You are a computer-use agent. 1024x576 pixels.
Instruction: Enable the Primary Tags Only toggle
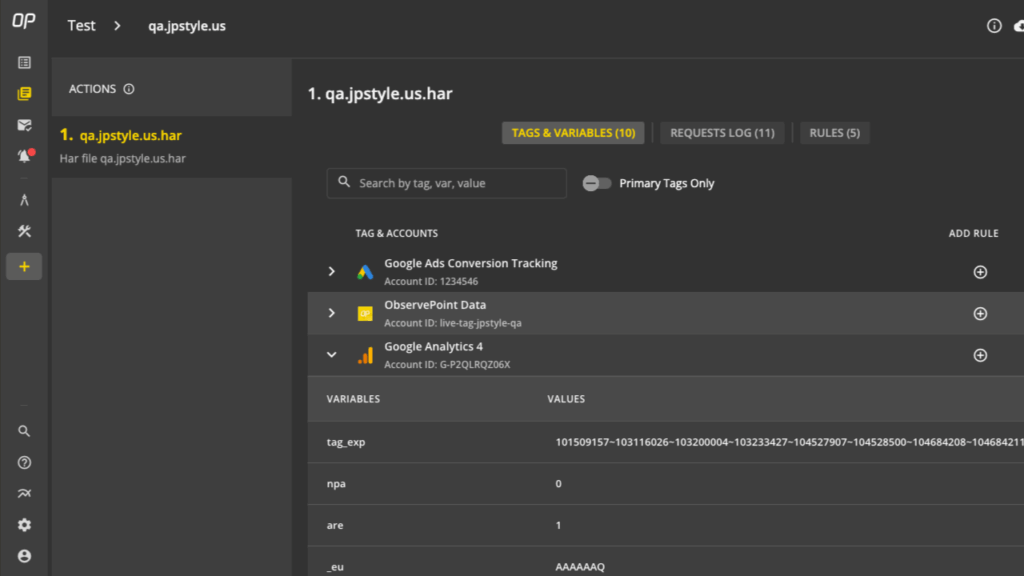coord(597,183)
